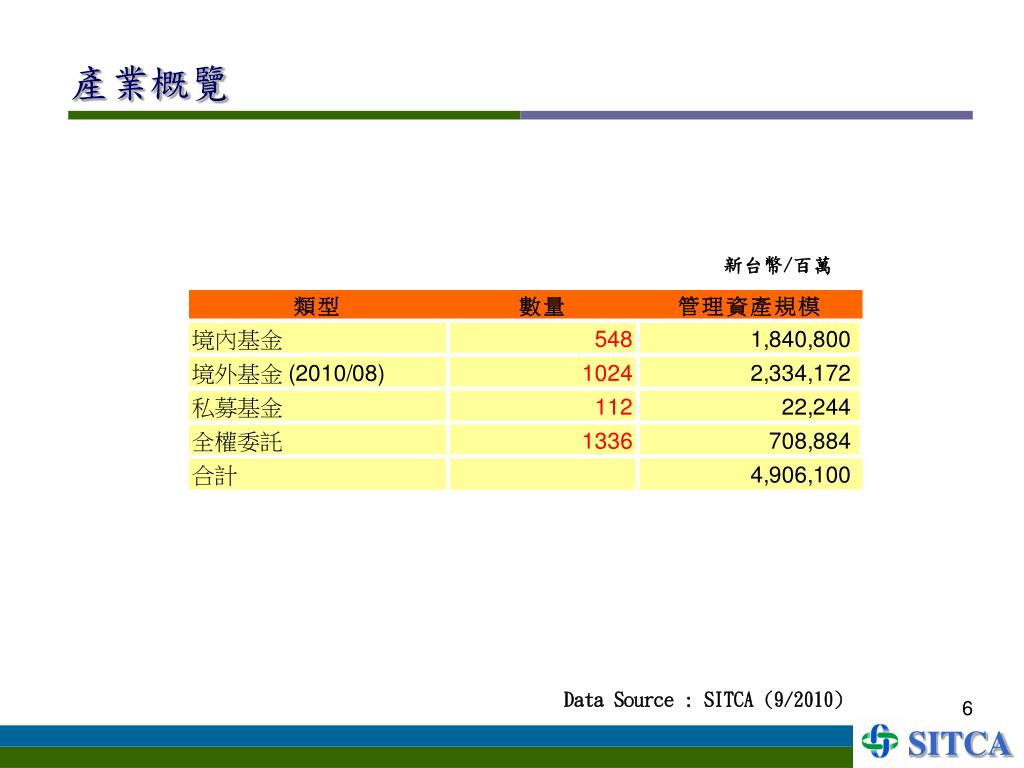Select the quantity value 1024
The height and width of the screenshot is (768, 1024).
point(607,374)
